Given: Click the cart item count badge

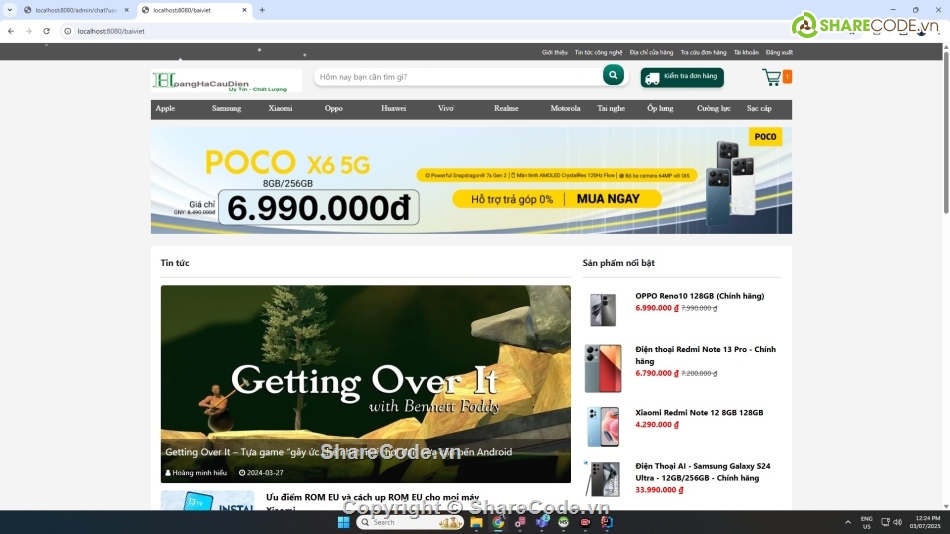Looking at the screenshot, I should pyautogui.click(x=787, y=77).
